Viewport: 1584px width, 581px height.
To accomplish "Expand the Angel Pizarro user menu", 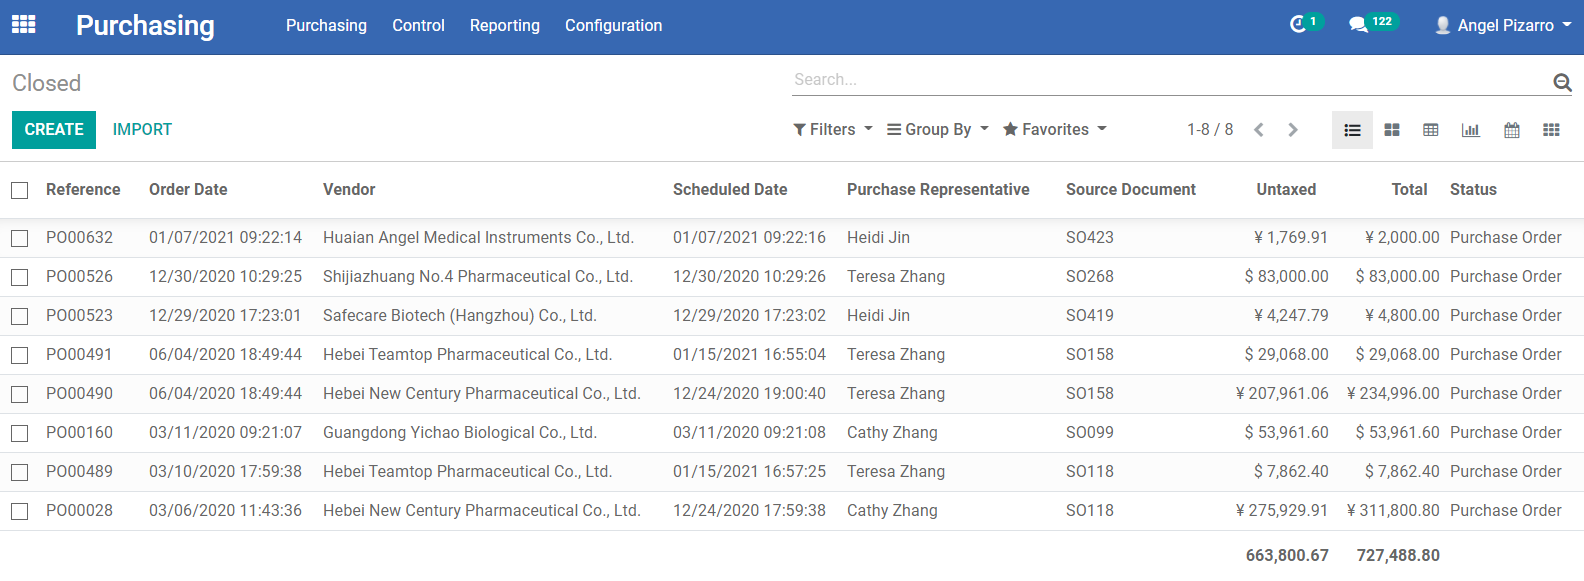I will click(x=1503, y=25).
